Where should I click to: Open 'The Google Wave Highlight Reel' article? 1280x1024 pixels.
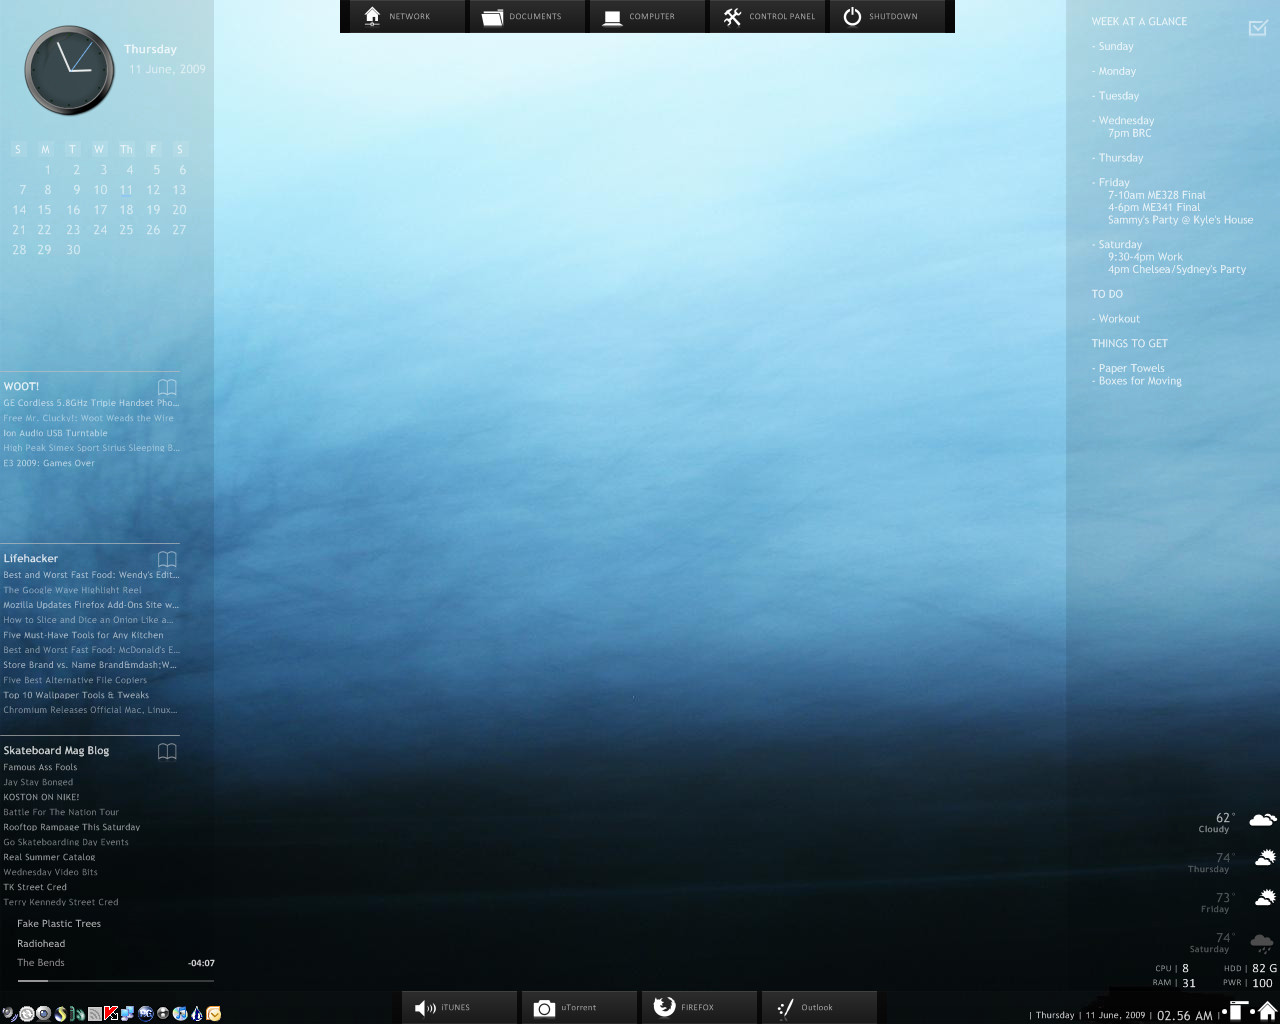72,590
